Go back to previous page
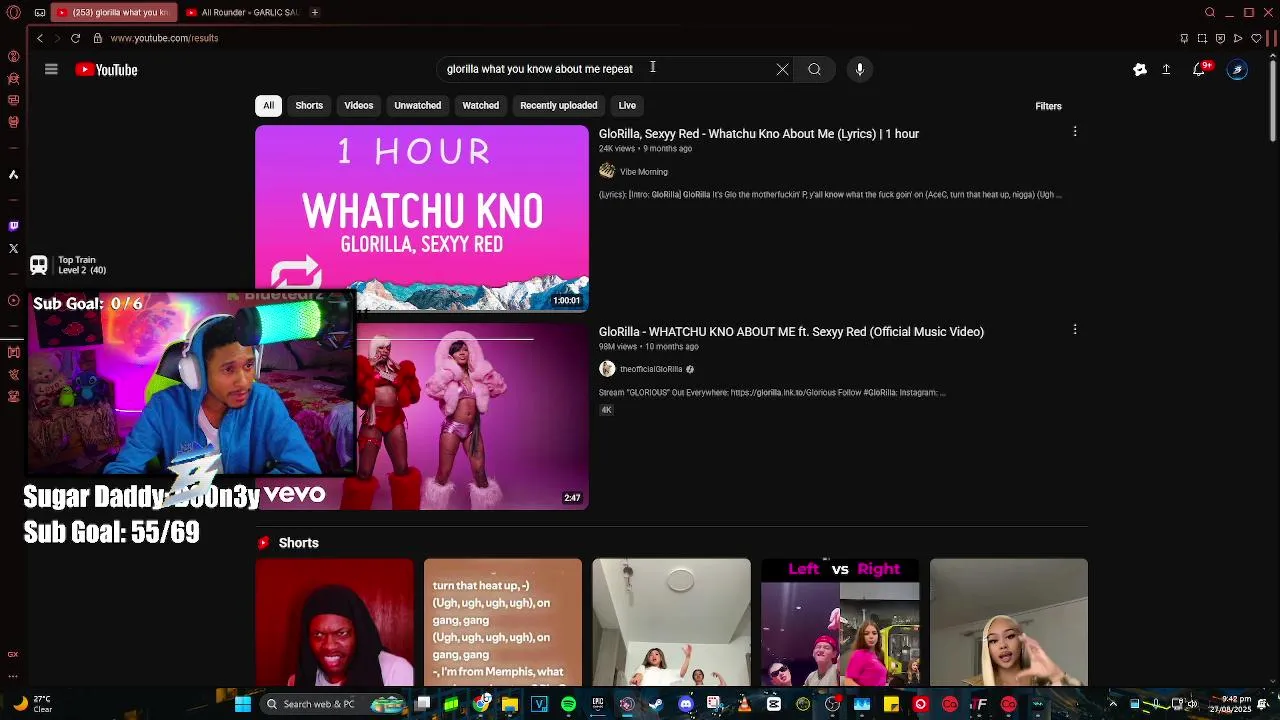The image size is (1280, 720). 40,38
